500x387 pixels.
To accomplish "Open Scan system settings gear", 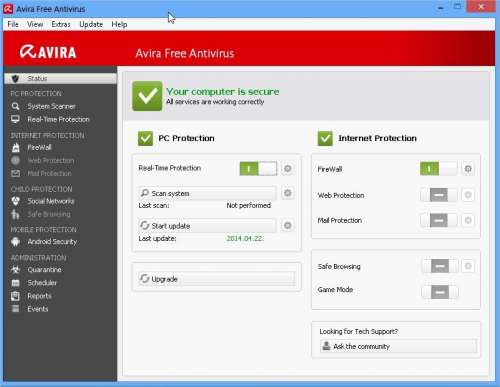I will click(287, 193).
